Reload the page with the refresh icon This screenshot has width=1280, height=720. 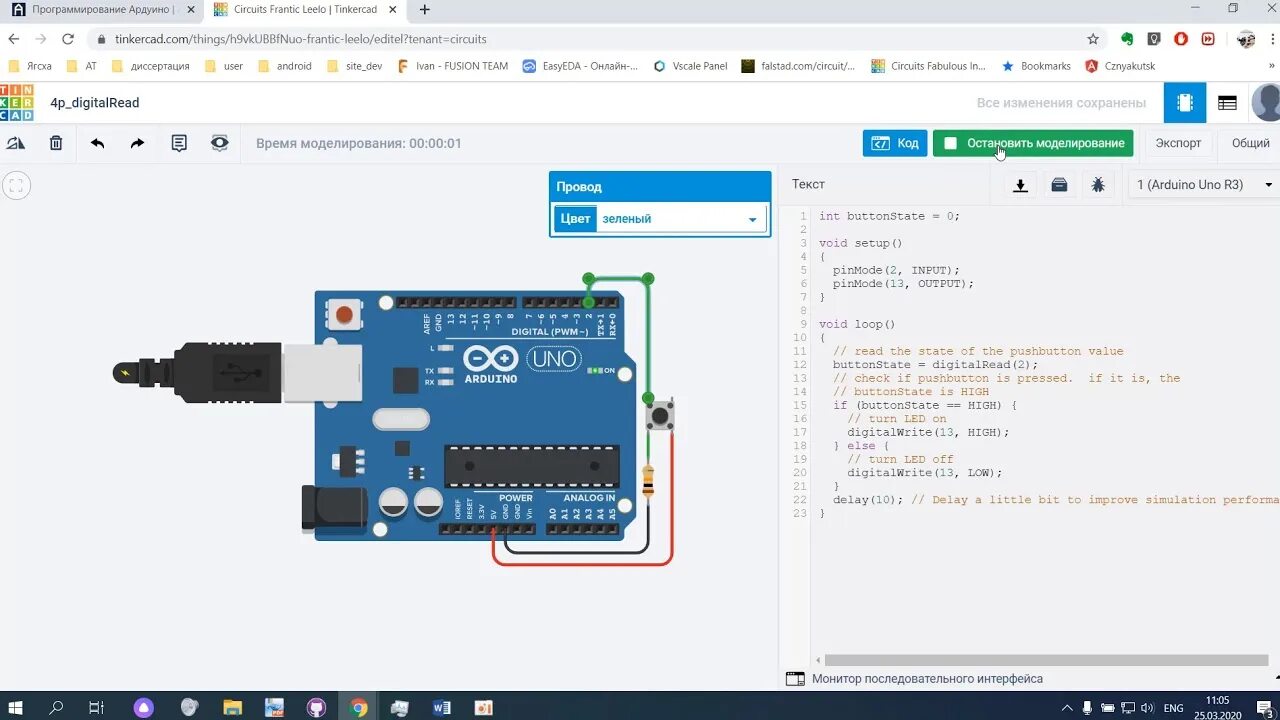click(x=68, y=39)
